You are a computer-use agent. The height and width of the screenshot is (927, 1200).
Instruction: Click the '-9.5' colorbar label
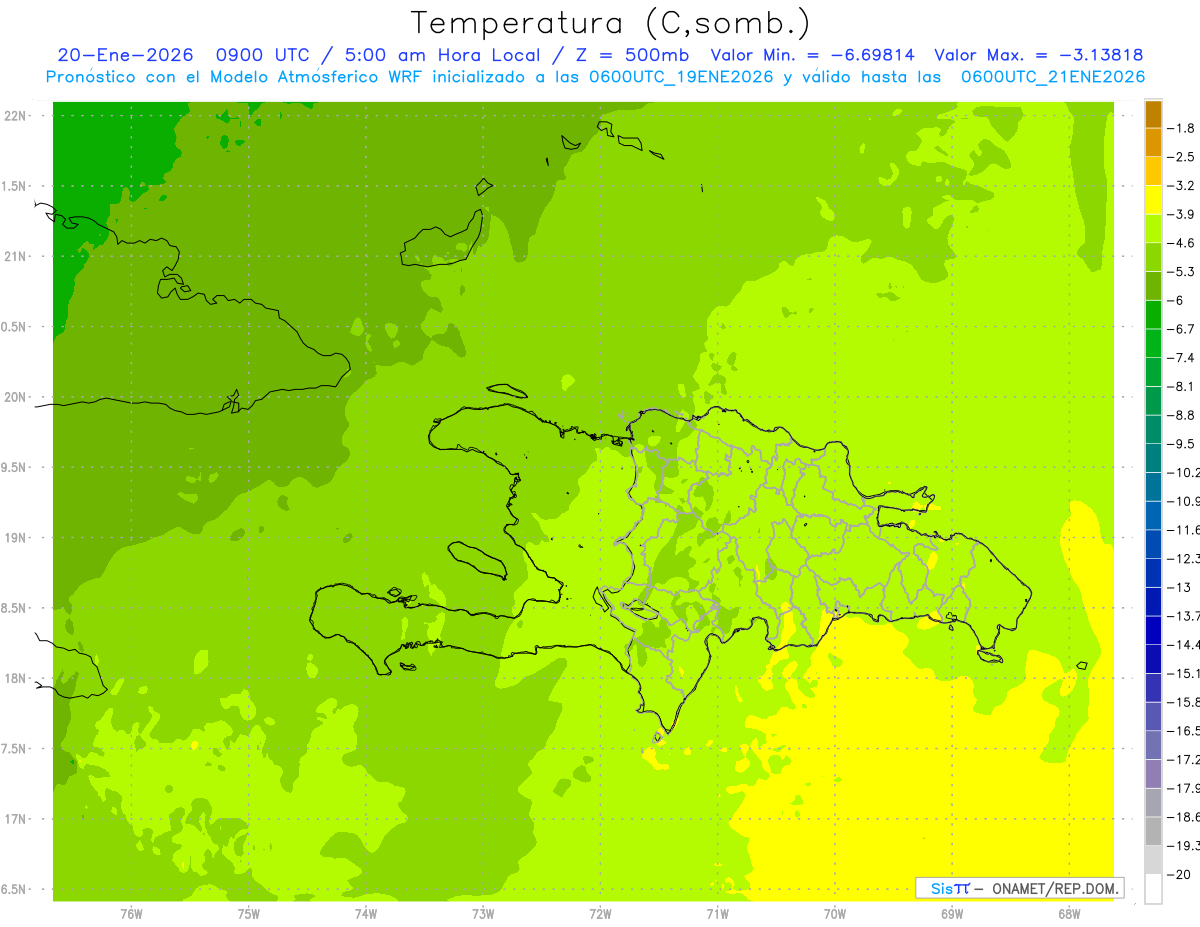tap(1183, 443)
